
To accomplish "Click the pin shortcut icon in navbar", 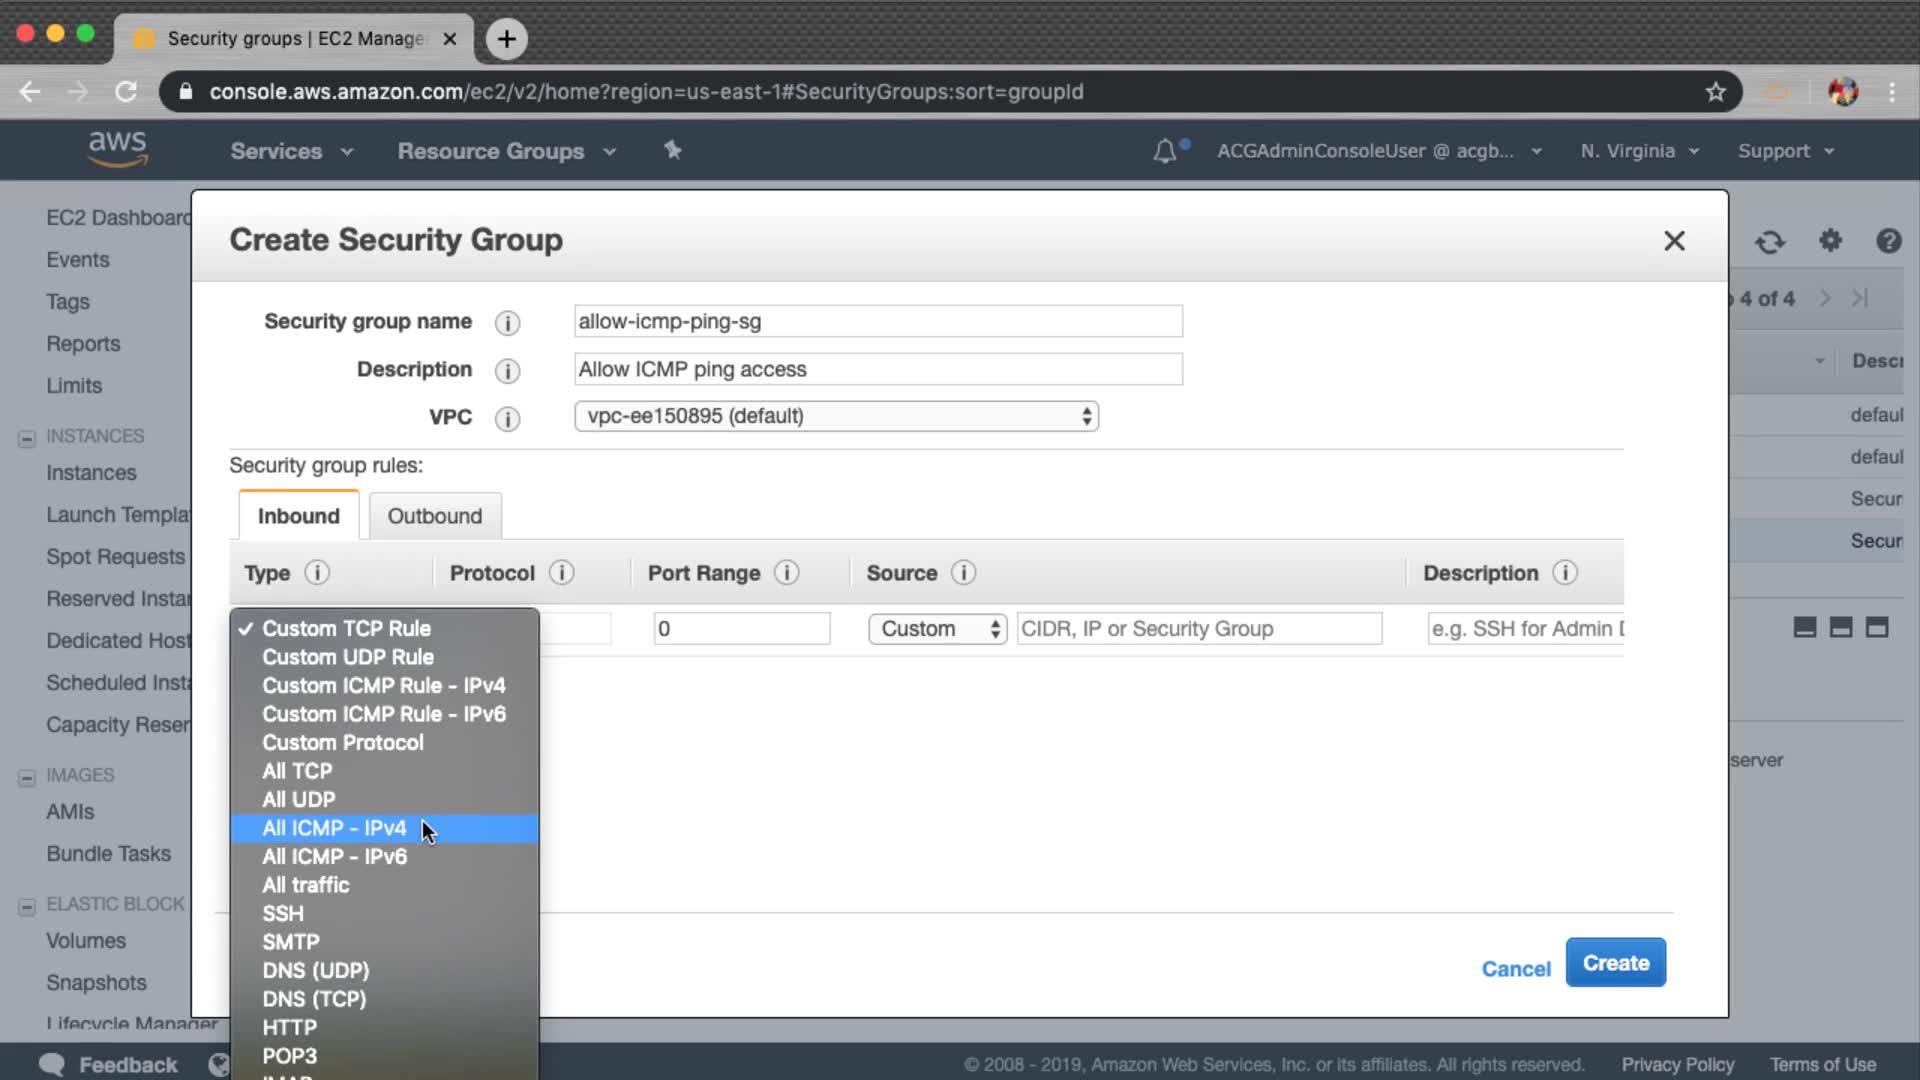I will point(673,150).
